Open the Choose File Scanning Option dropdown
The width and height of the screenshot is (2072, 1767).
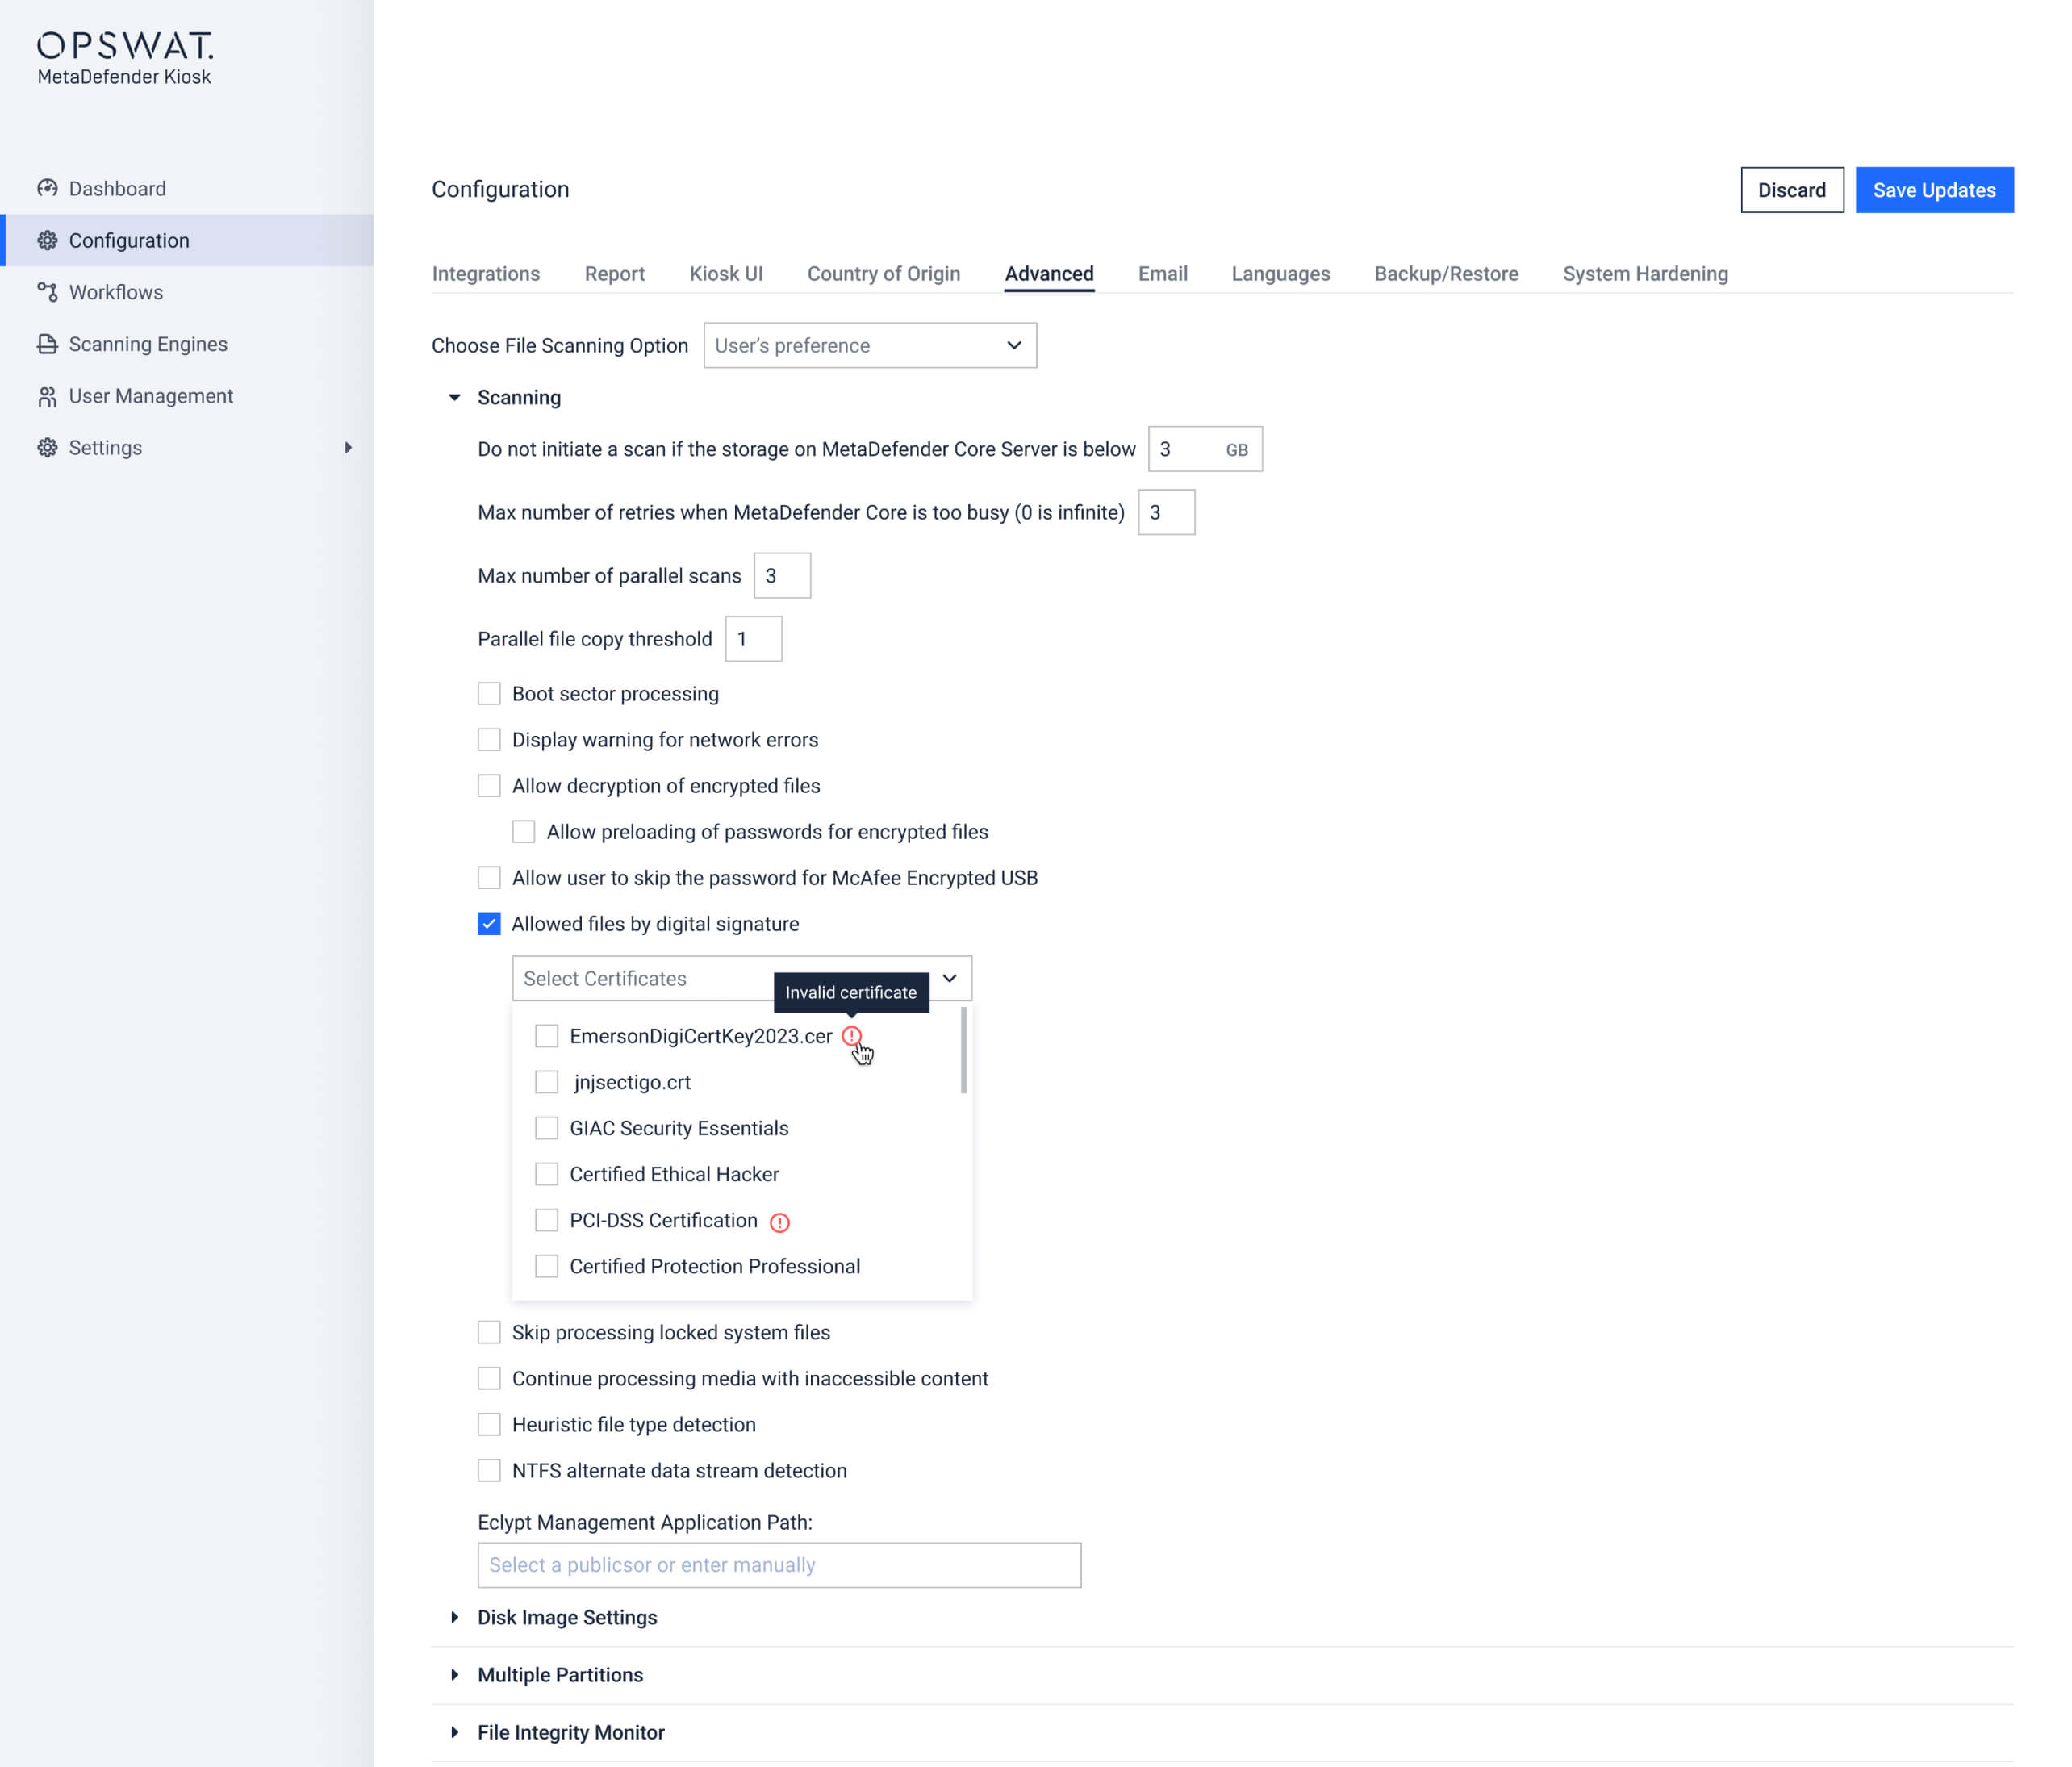coord(870,345)
